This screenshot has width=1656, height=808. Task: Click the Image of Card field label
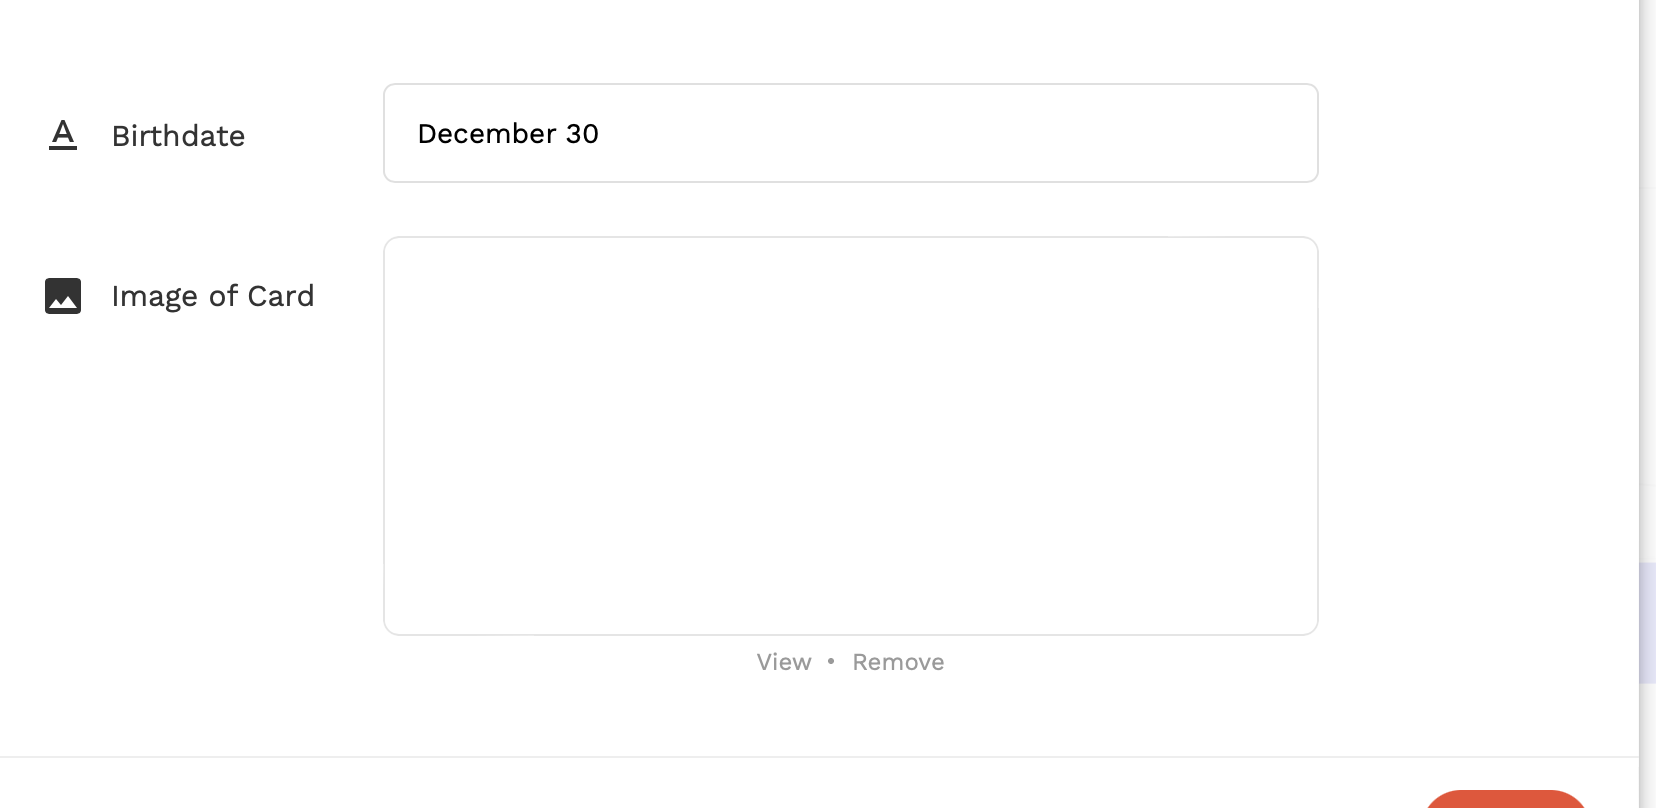pos(213,296)
